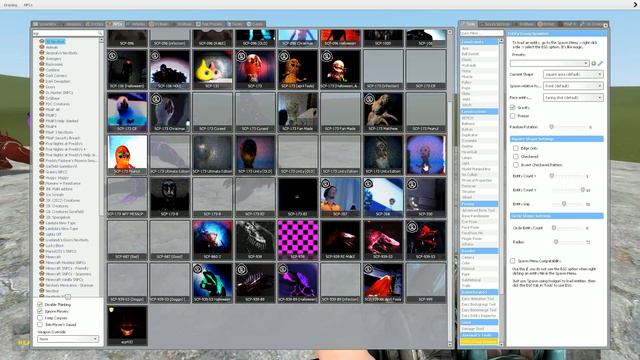
Task: Click the category icon beside Animals in the tree
Action: 42,47
